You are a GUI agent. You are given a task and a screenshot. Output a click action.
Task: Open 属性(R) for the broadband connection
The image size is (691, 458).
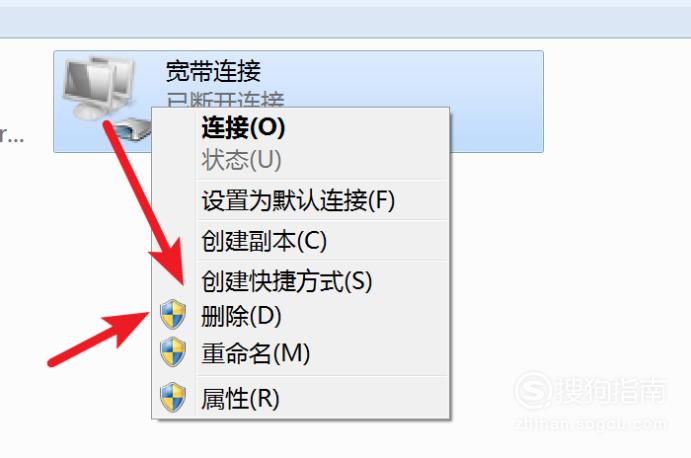[x=240, y=399]
